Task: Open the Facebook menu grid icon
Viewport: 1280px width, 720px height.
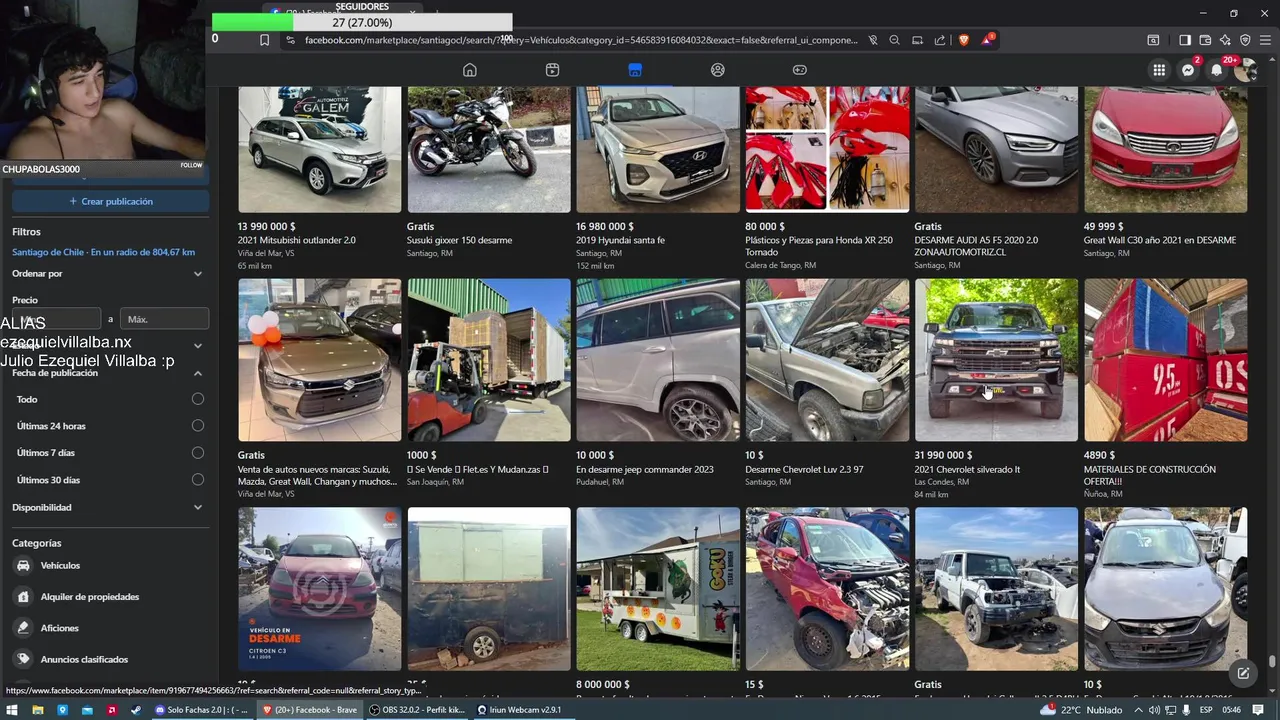Action: [1159, 70]
